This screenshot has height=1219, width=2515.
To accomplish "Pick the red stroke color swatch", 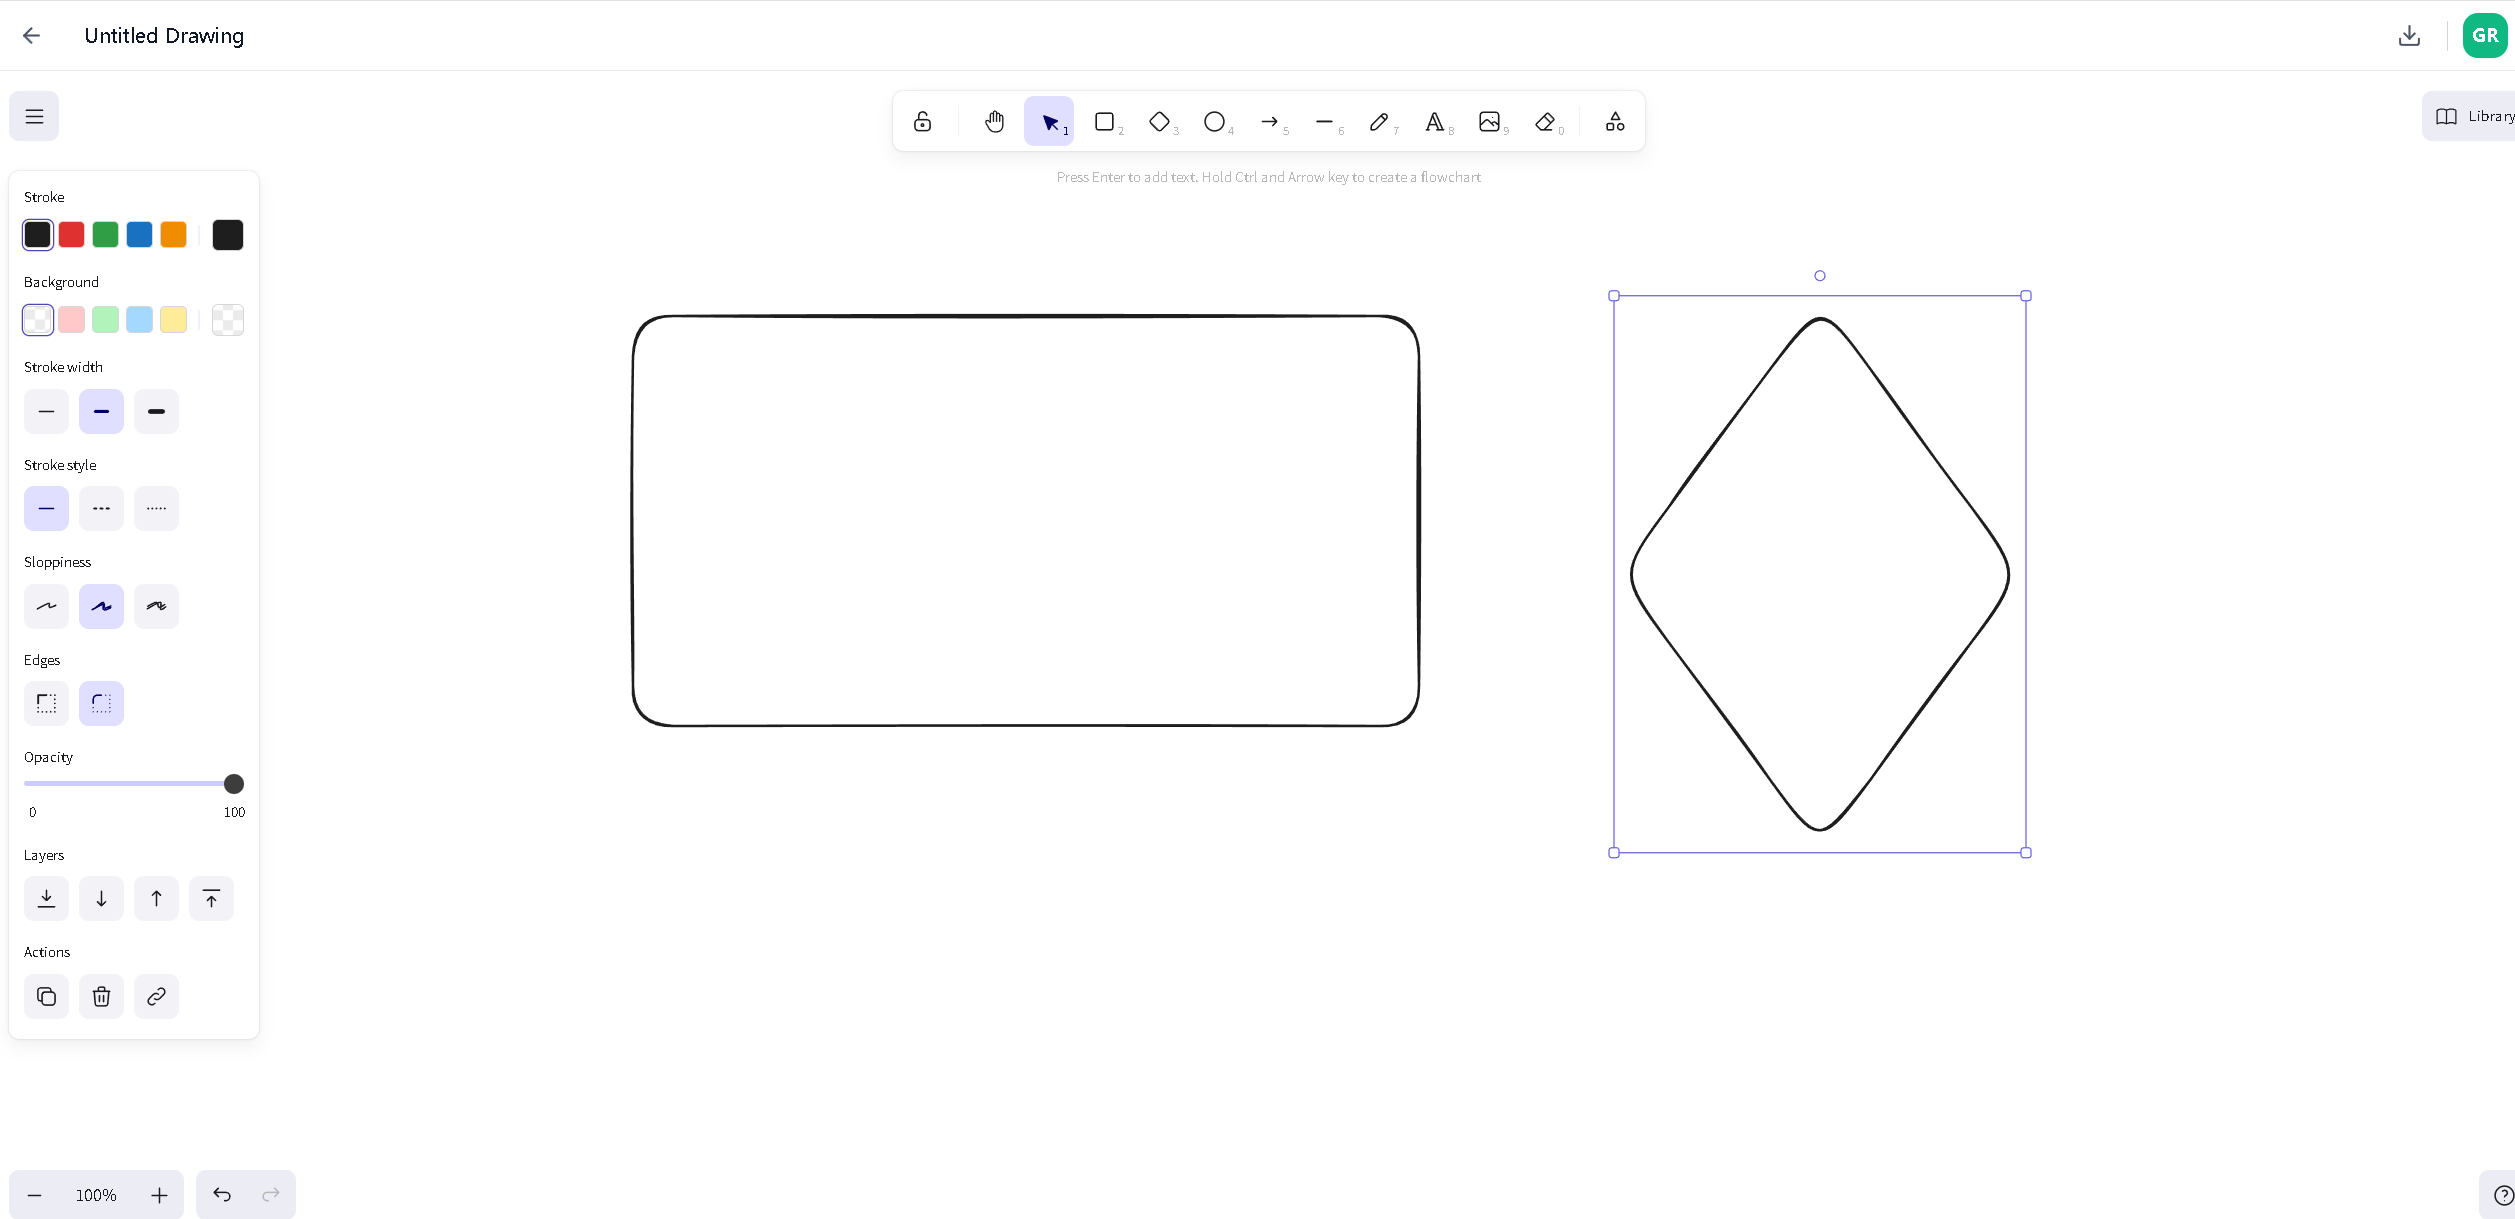I will 72,235.
